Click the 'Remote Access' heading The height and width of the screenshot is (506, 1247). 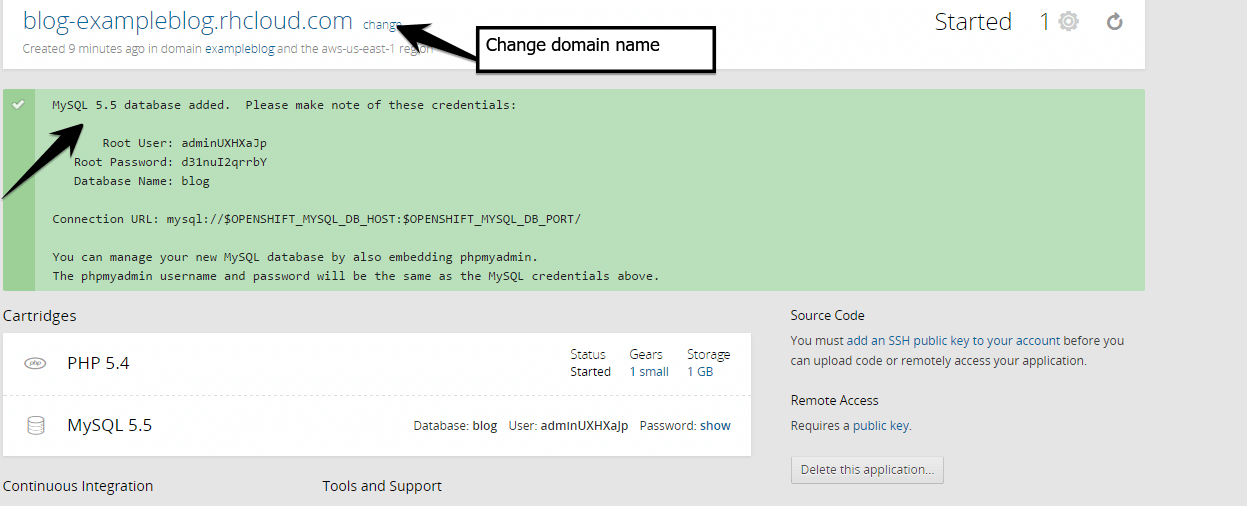[834, 401]
